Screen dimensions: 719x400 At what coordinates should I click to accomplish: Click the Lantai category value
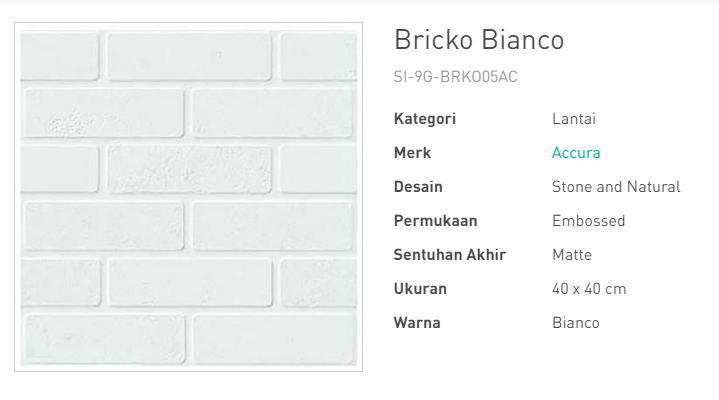coord(574,119)
